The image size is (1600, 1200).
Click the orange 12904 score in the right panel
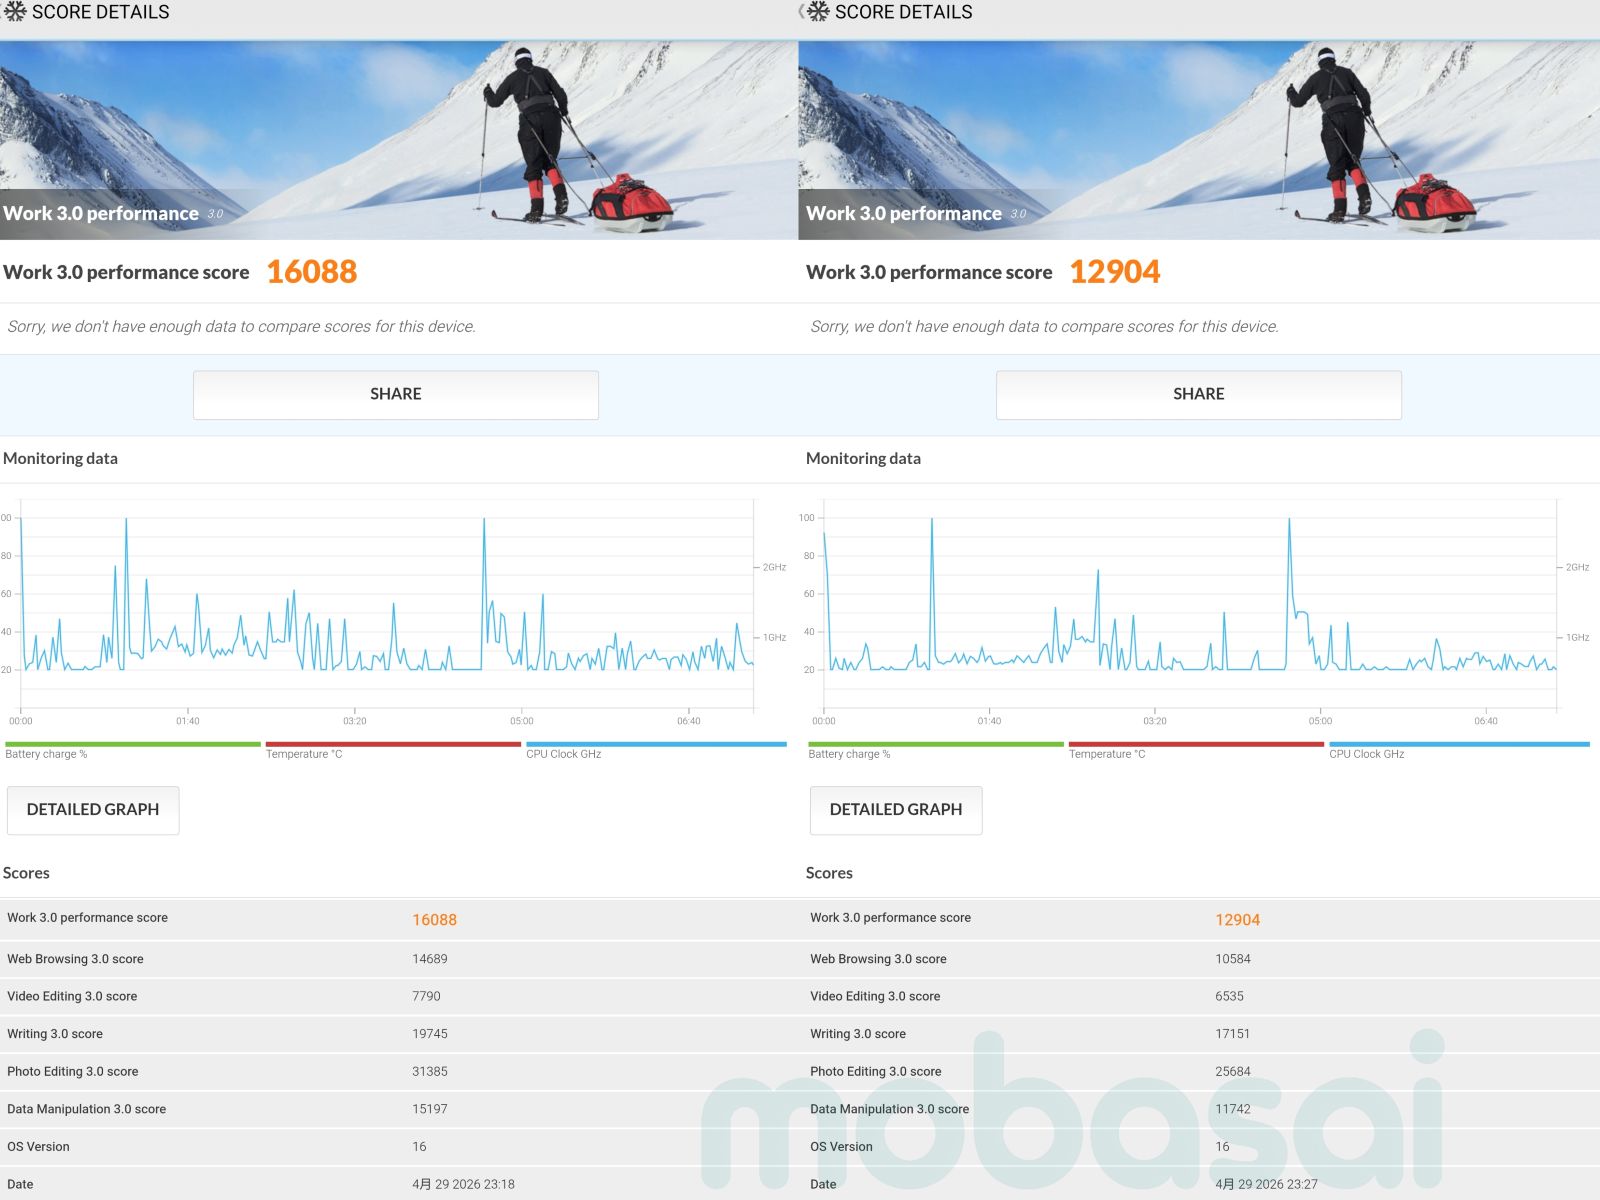1114,272
